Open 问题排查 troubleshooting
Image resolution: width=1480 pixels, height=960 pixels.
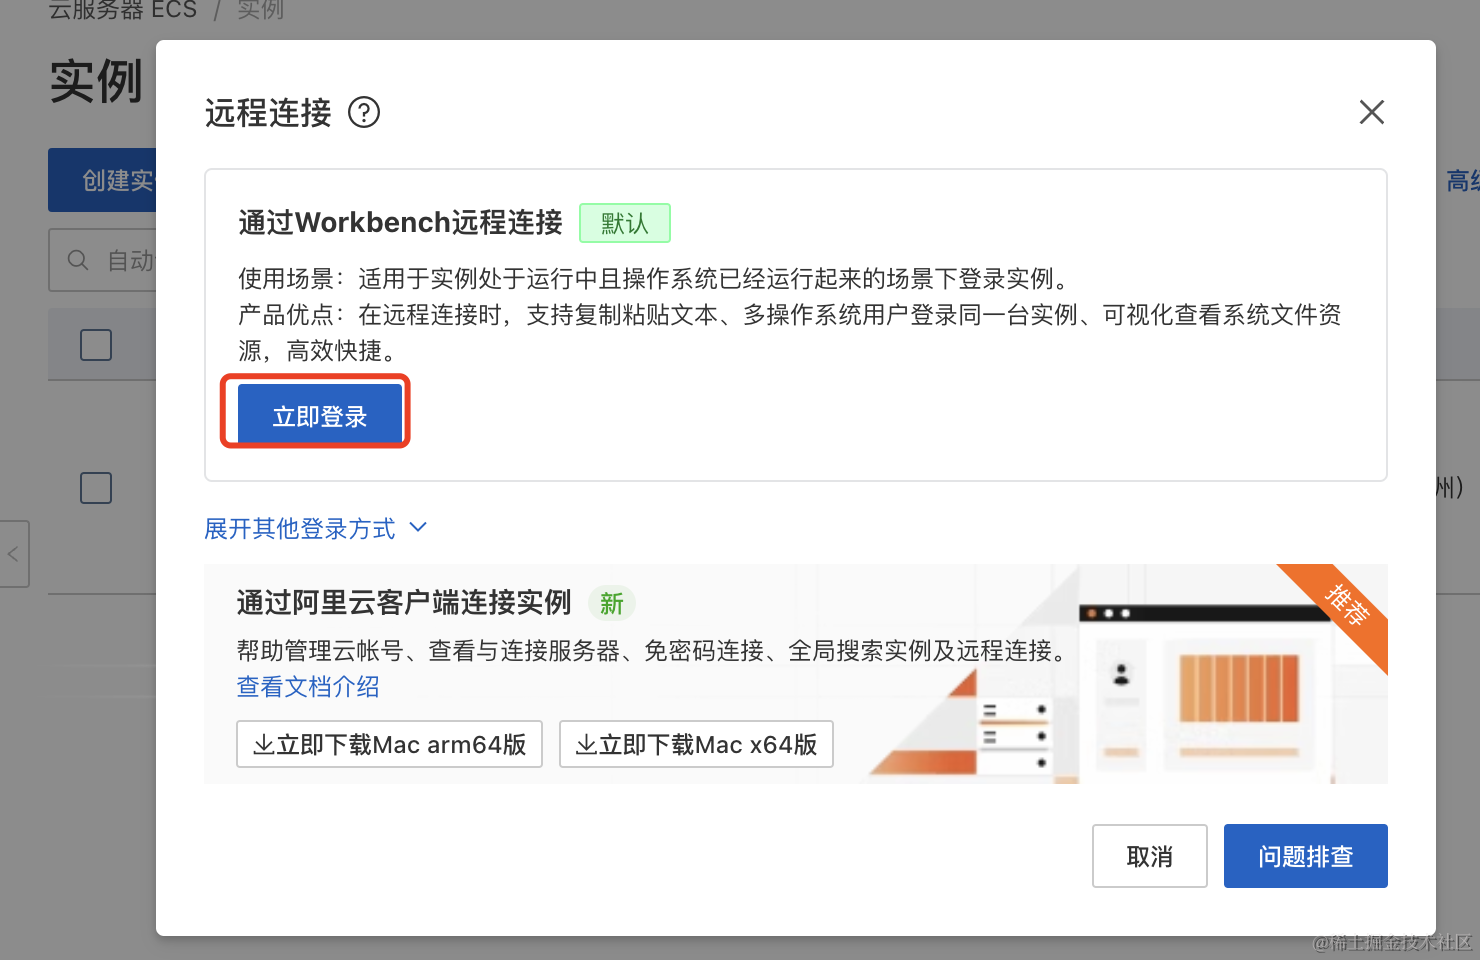[1305, 856]
